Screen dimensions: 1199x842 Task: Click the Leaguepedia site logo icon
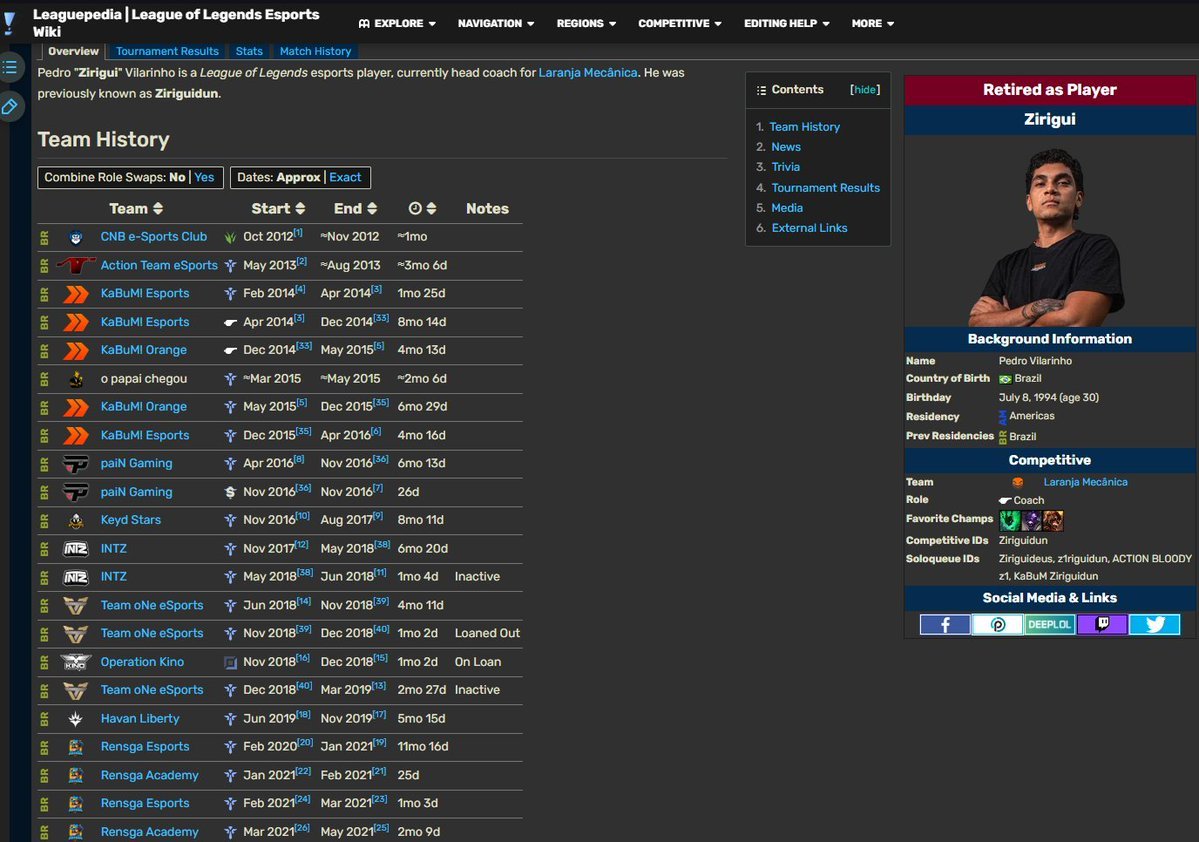click(x=9, y=24)
